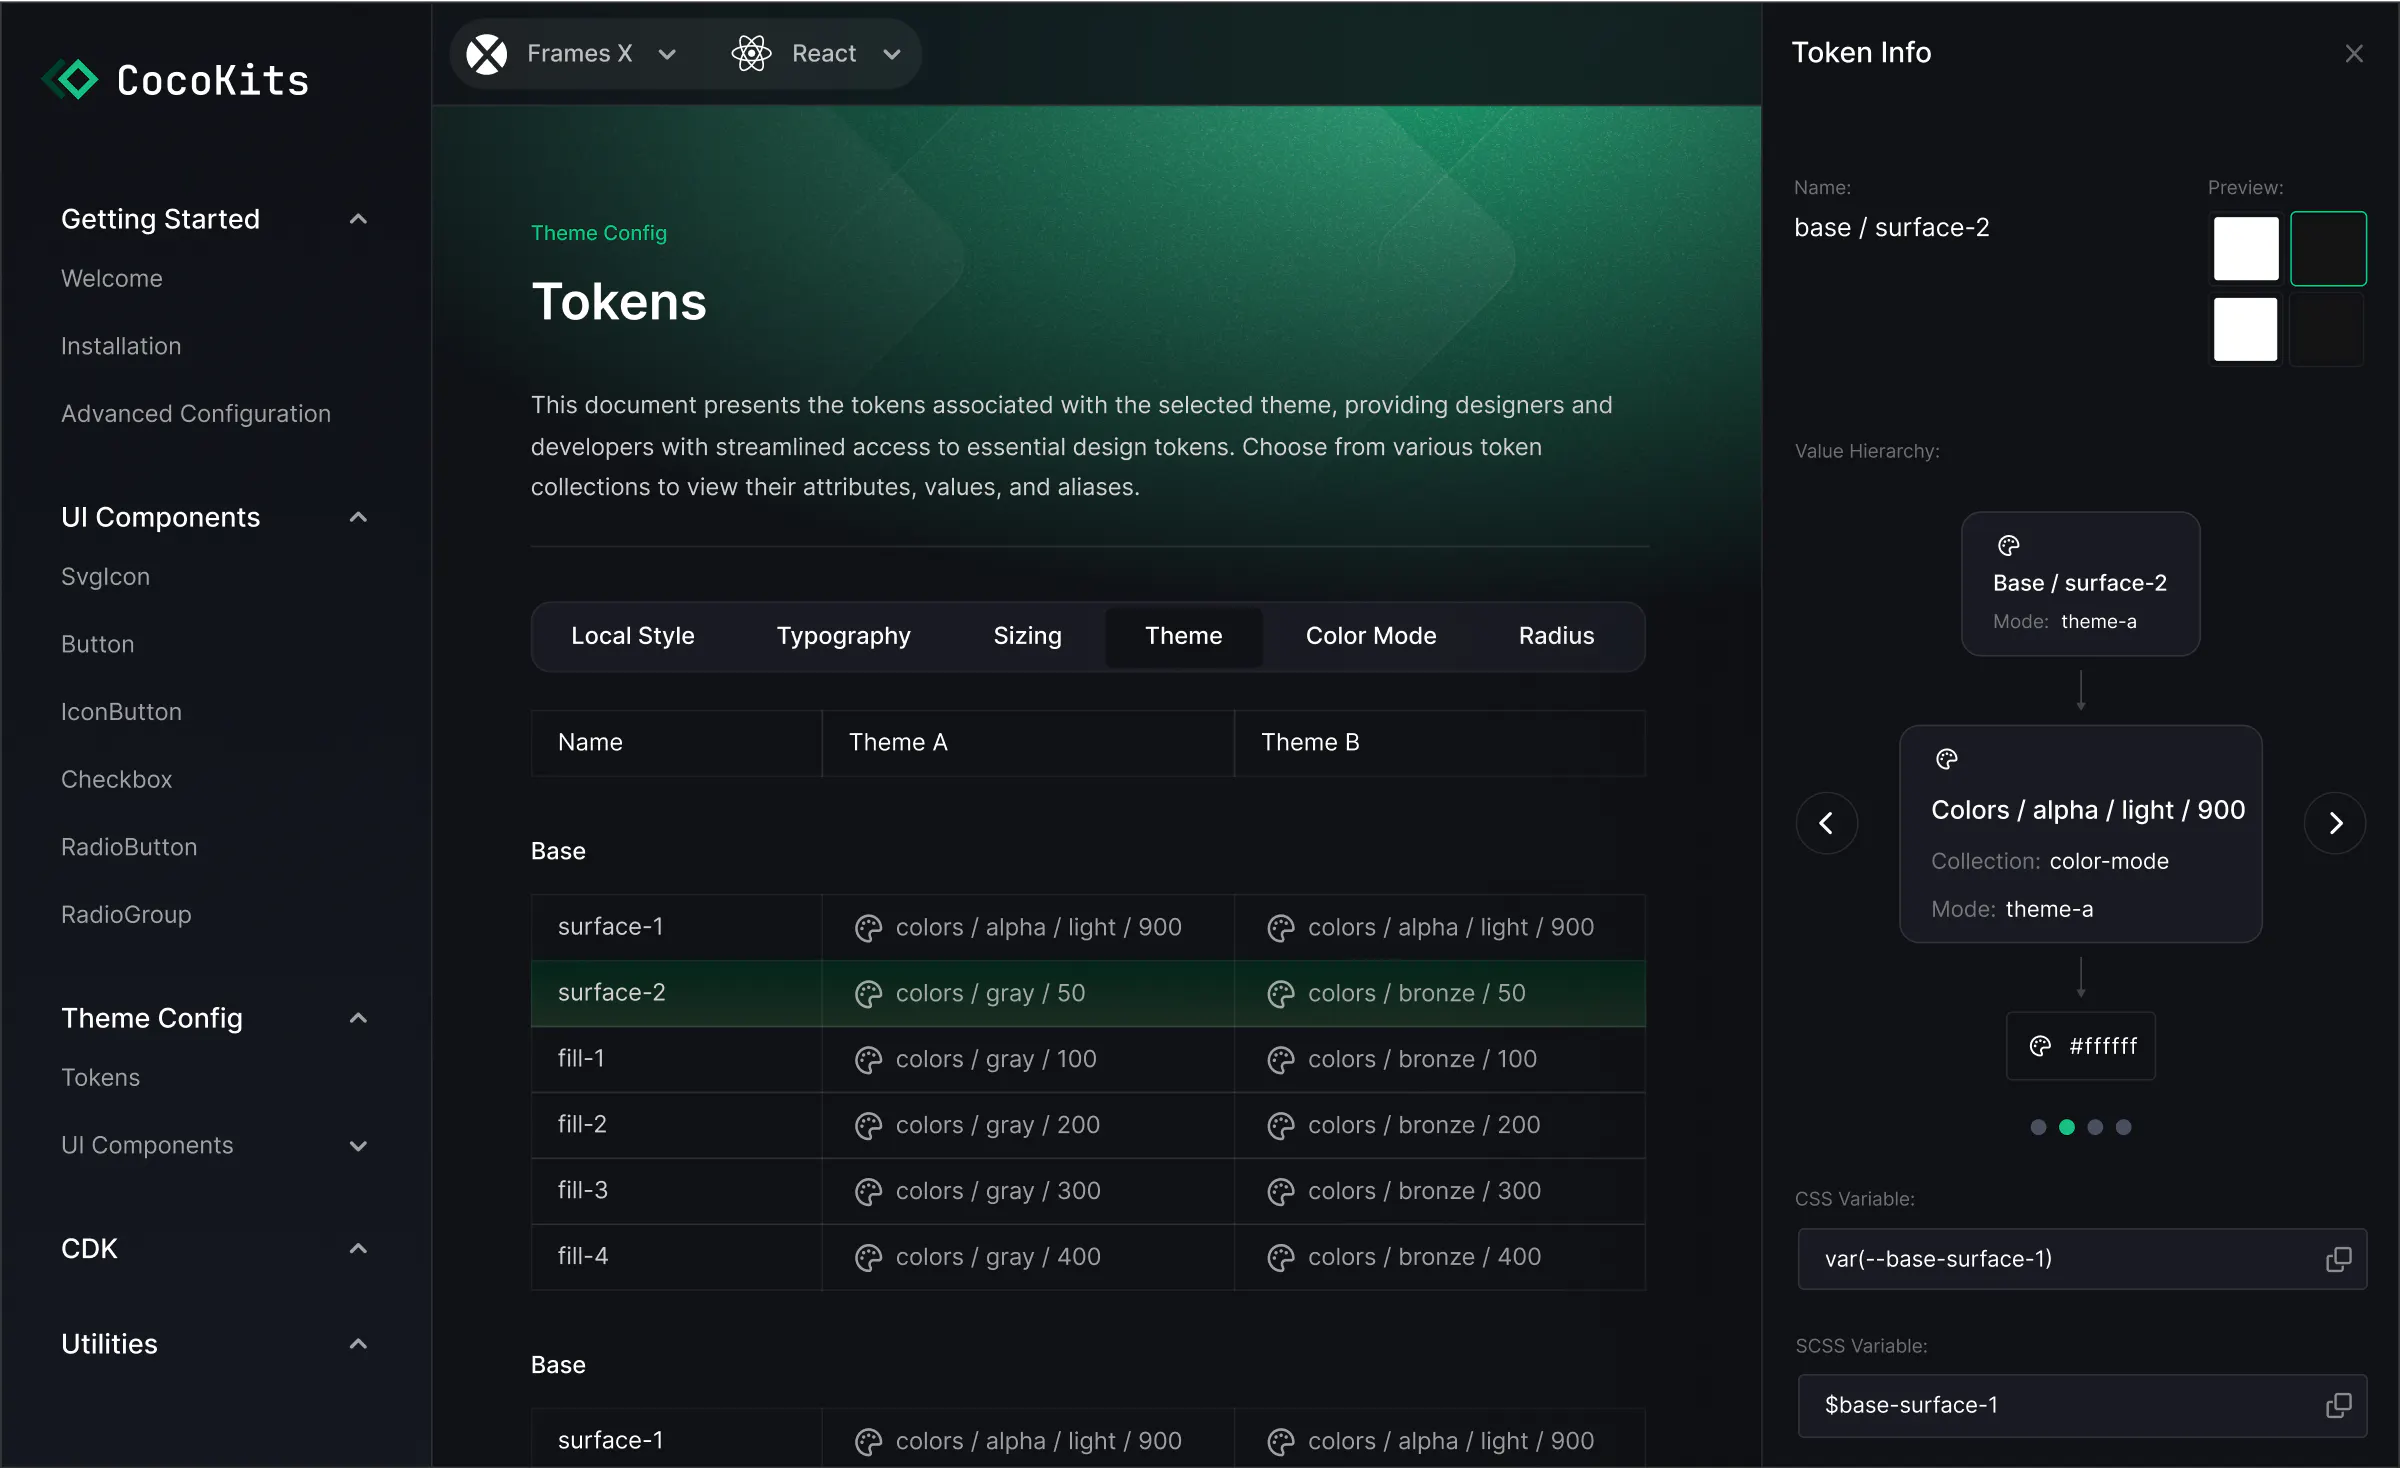
Task: Open the Tokens sidebar link
Action: [100, 1078]
